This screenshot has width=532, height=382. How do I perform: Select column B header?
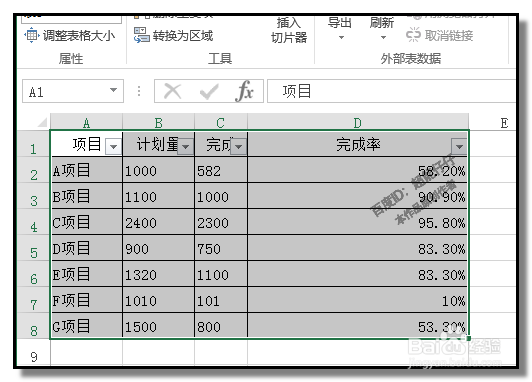(158, 122)
